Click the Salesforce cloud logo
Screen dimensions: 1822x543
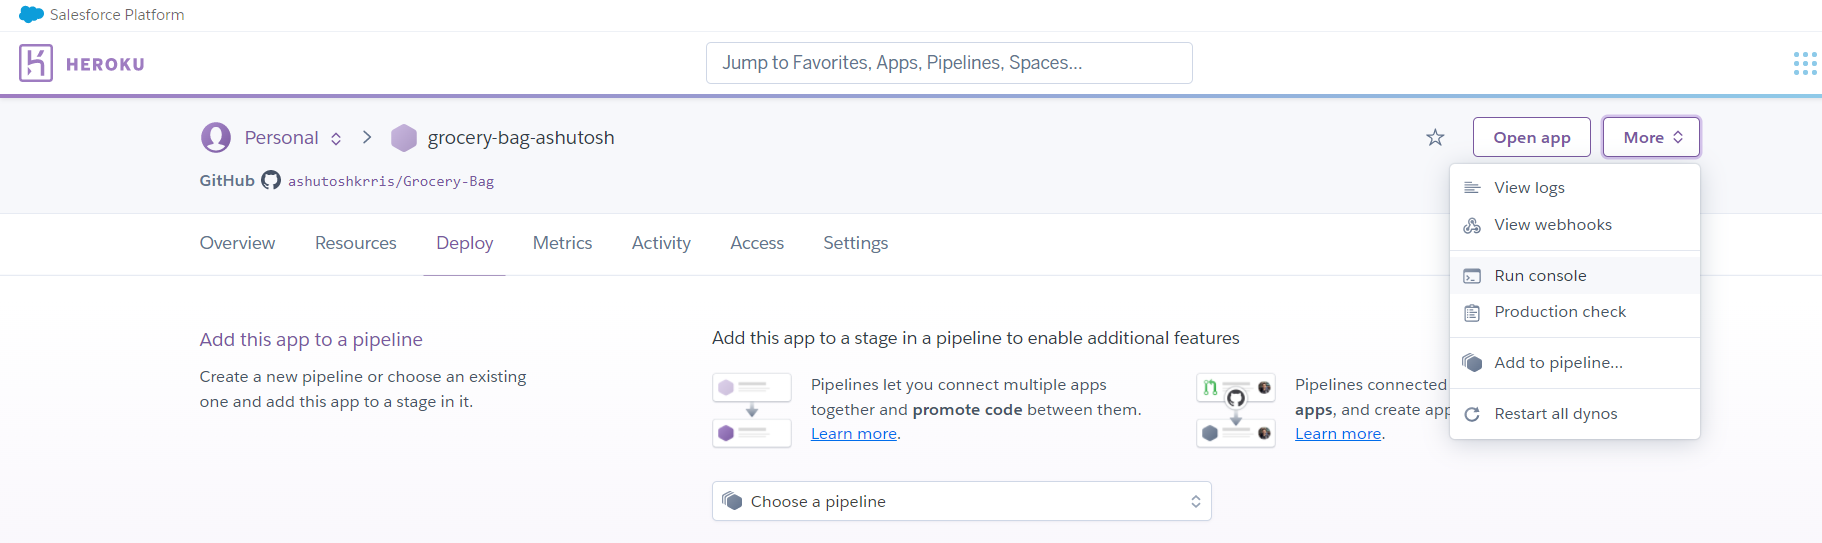click(x=31, y=15)
